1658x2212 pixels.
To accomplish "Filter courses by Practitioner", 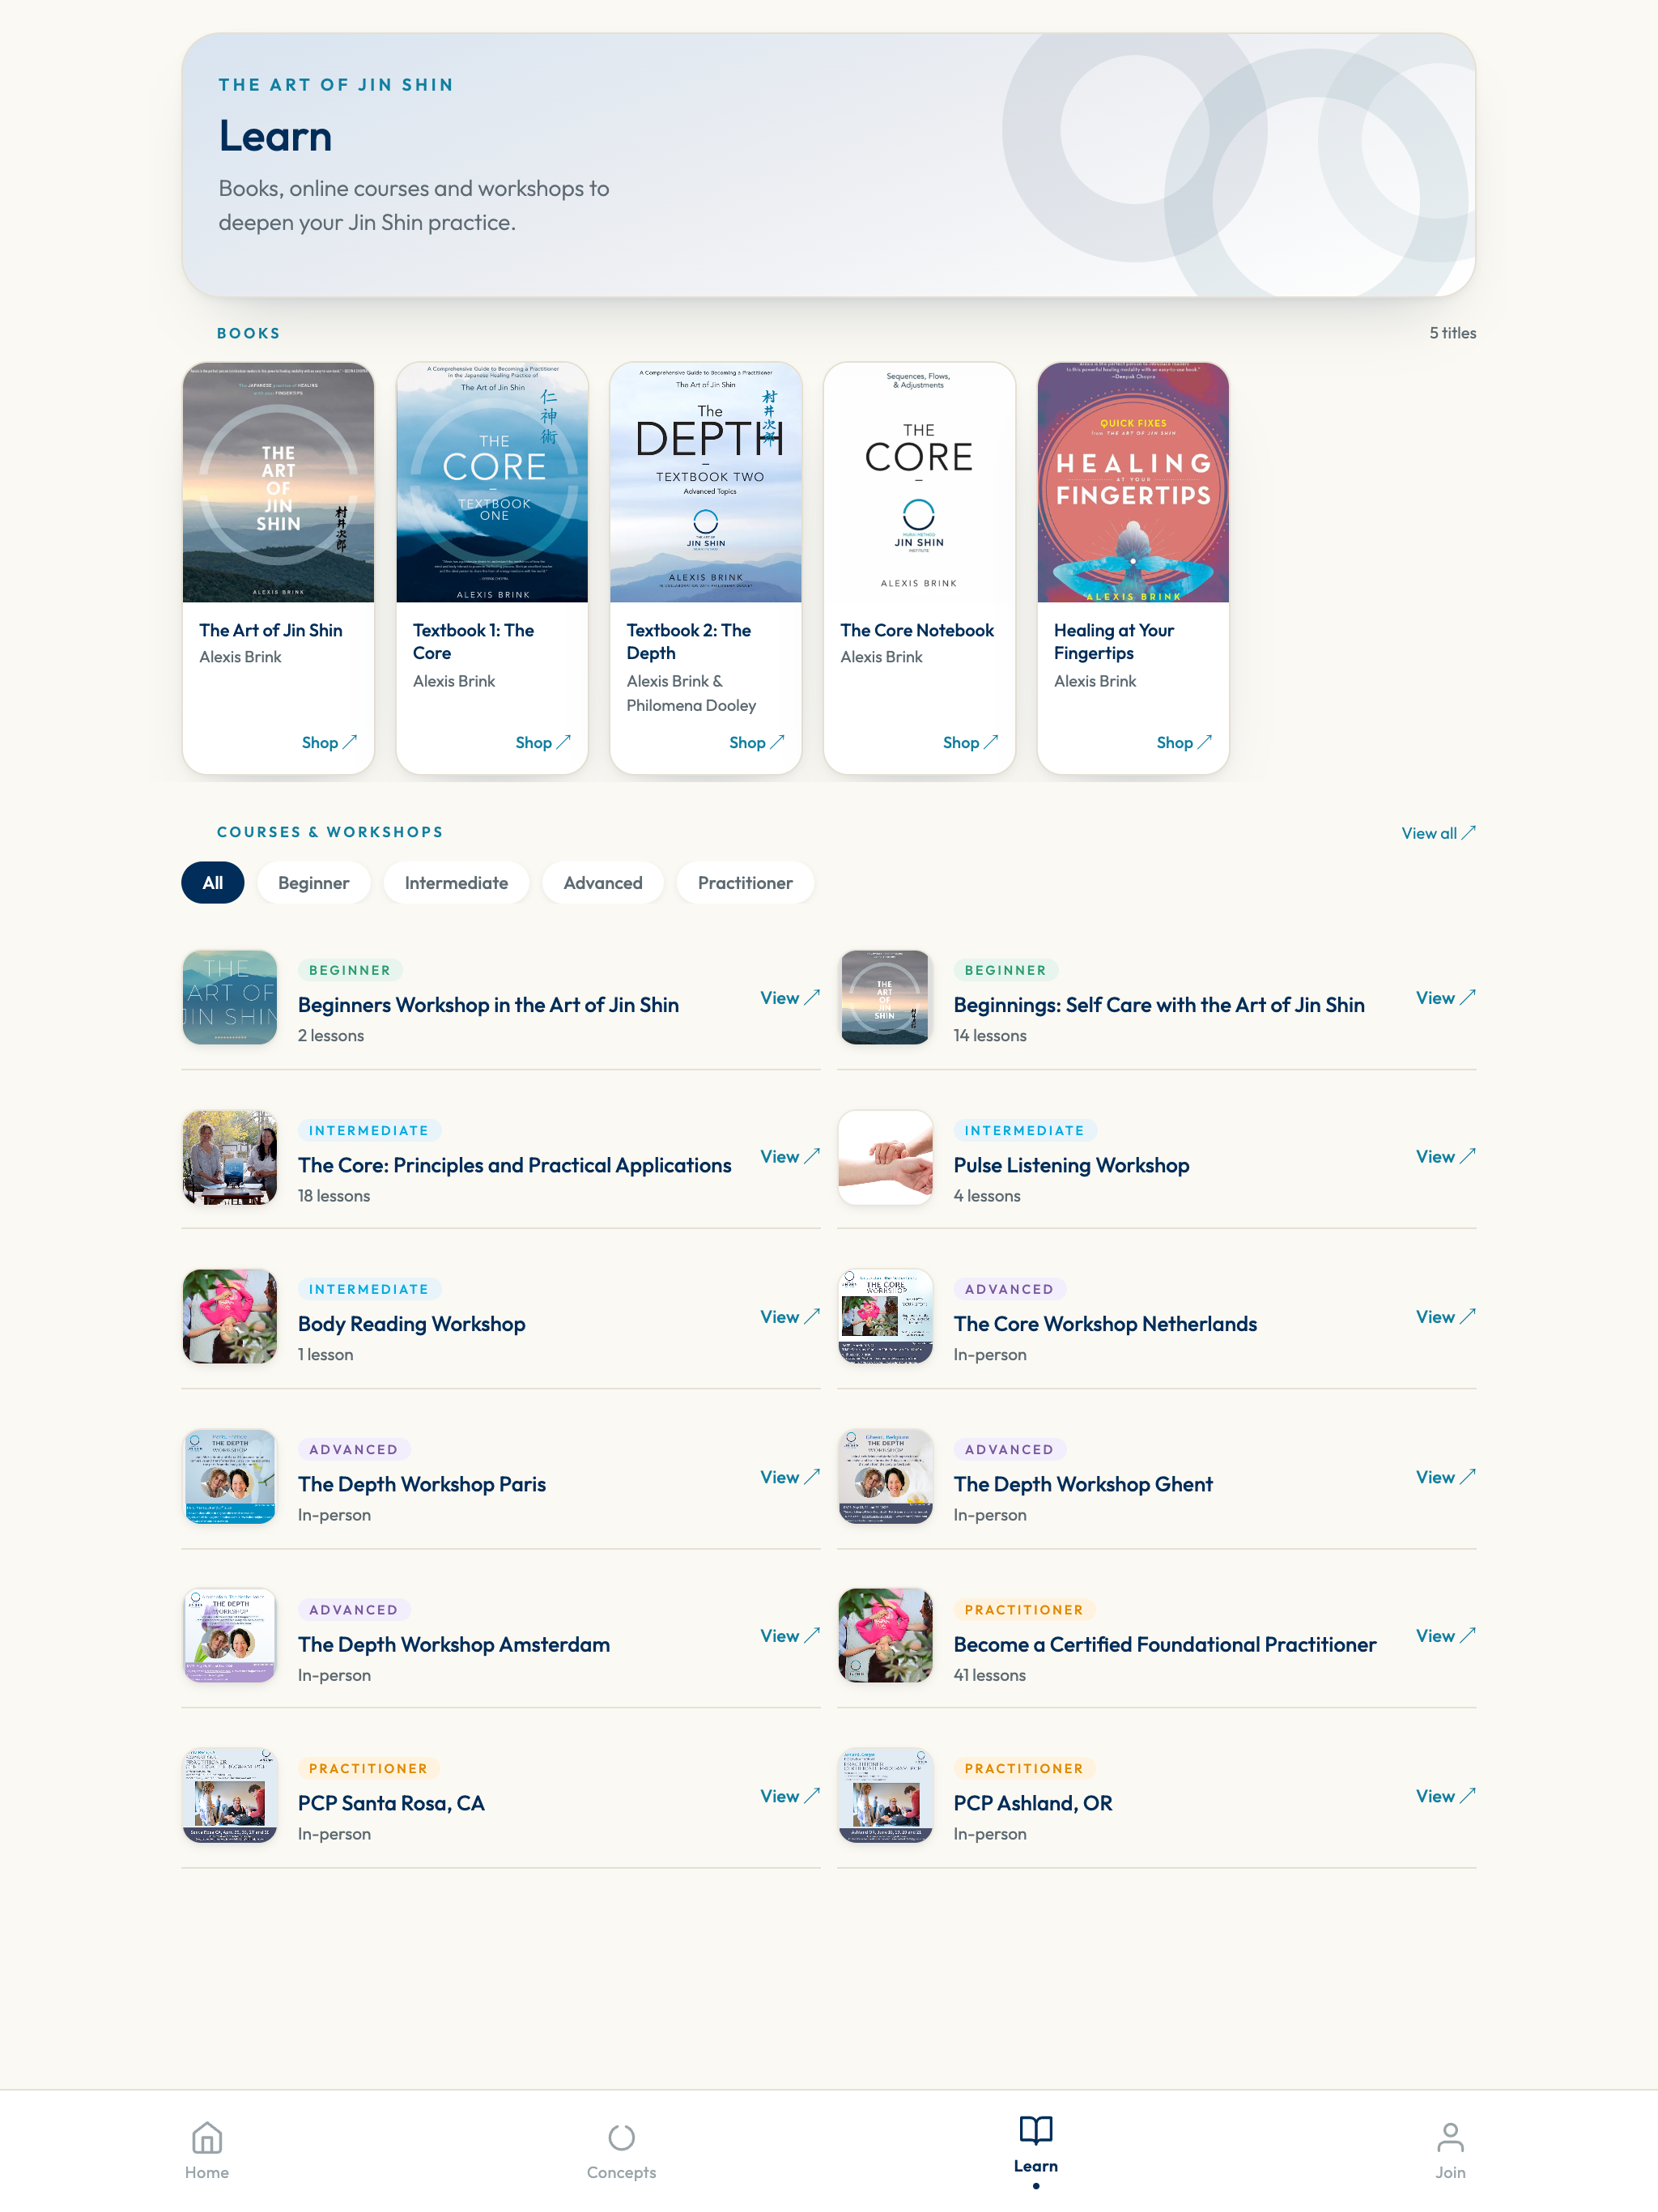I will [745, 883].
